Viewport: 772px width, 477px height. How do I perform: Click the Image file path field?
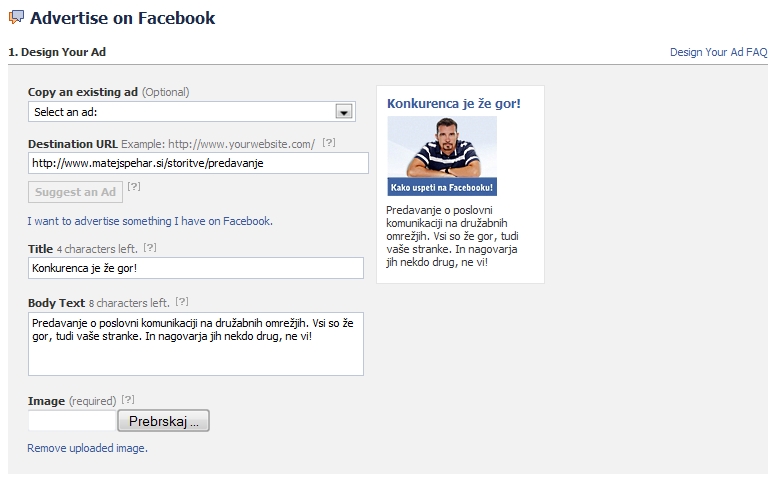pyautogui.click(x=72, y=421)
